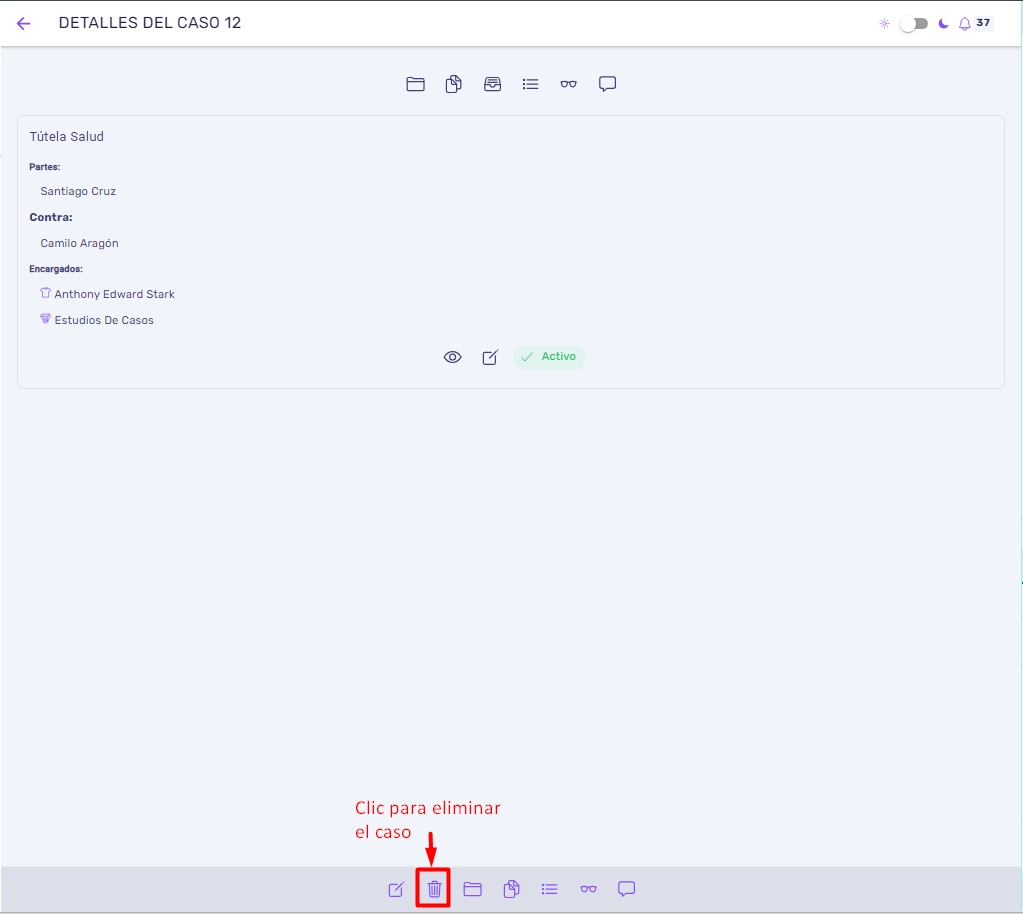Open folder icon in top toolbar
1023x914 pixels.
pos(415,84)
